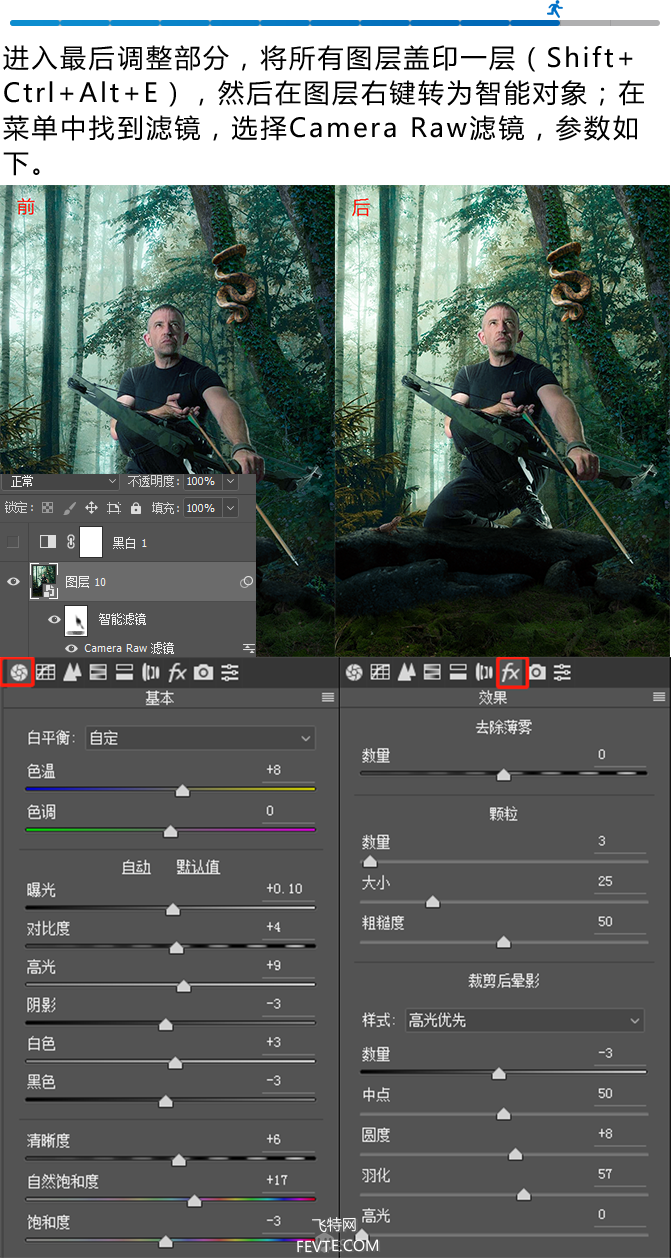The height and width of the screenshot is (1258, 671).
Task: Open the 不透明度 dropdown arrow
Action: click(231, 481)
